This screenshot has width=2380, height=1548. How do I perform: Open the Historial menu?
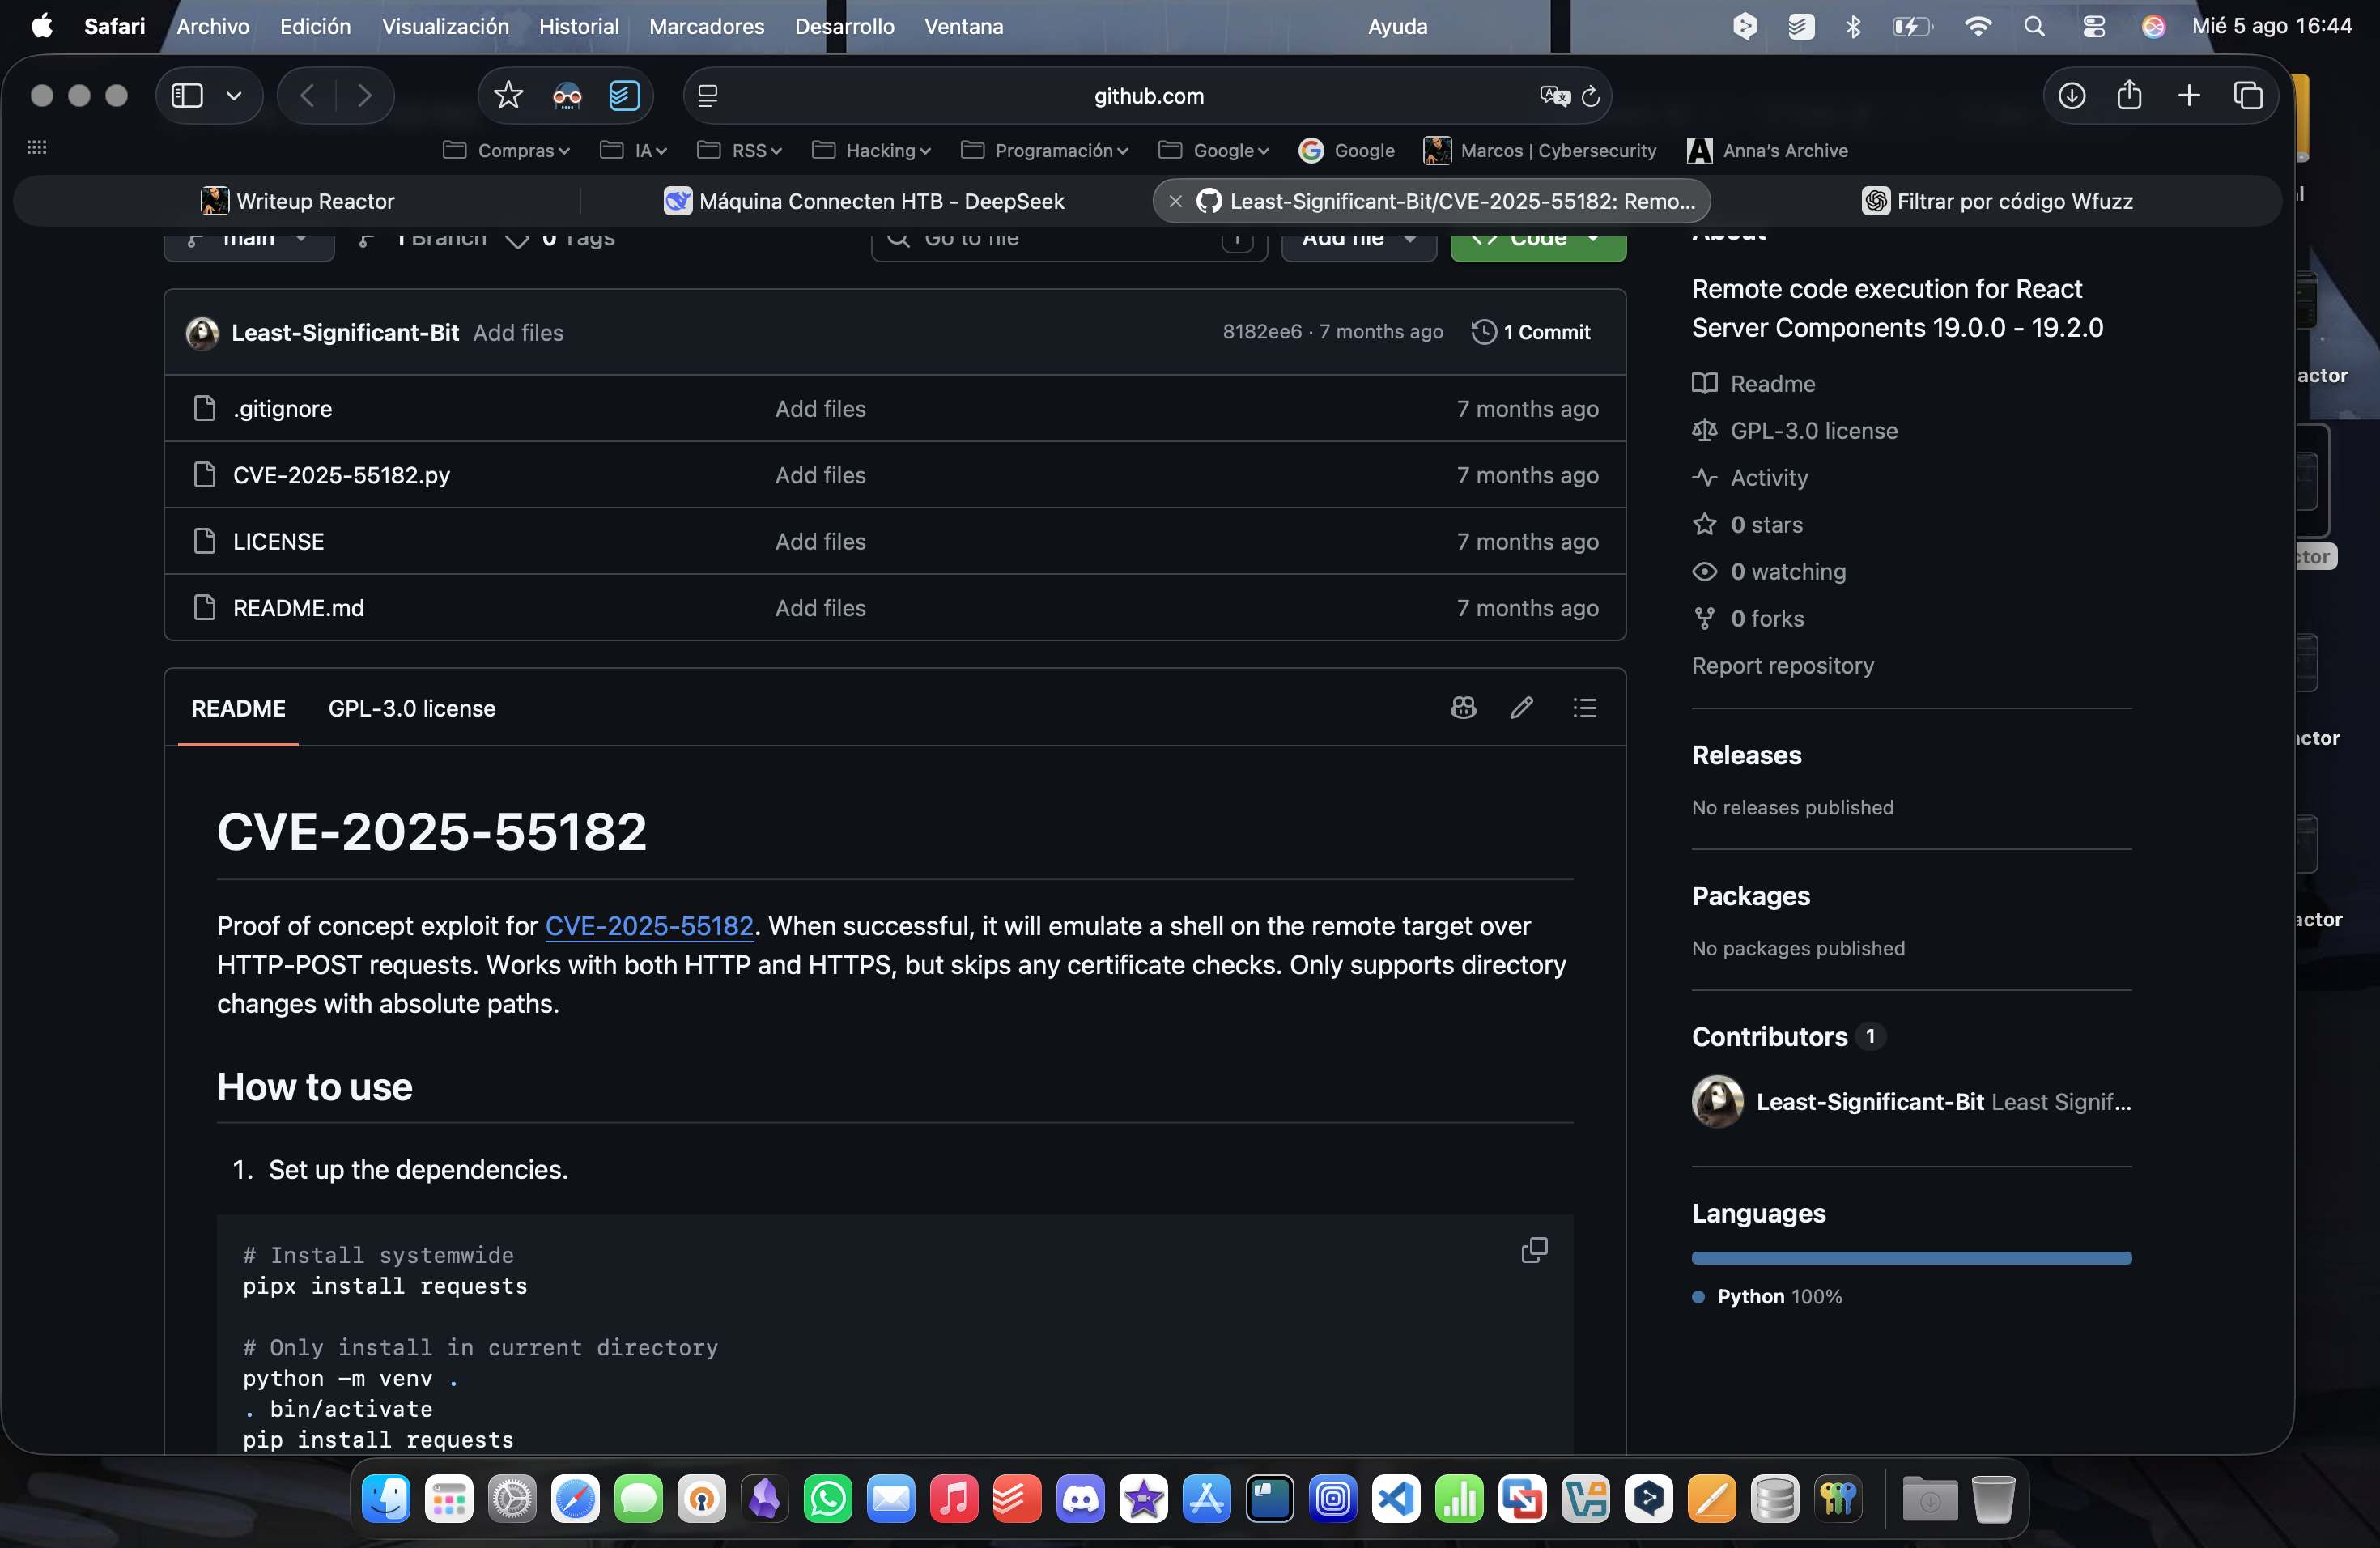click(x=579, y=26)
